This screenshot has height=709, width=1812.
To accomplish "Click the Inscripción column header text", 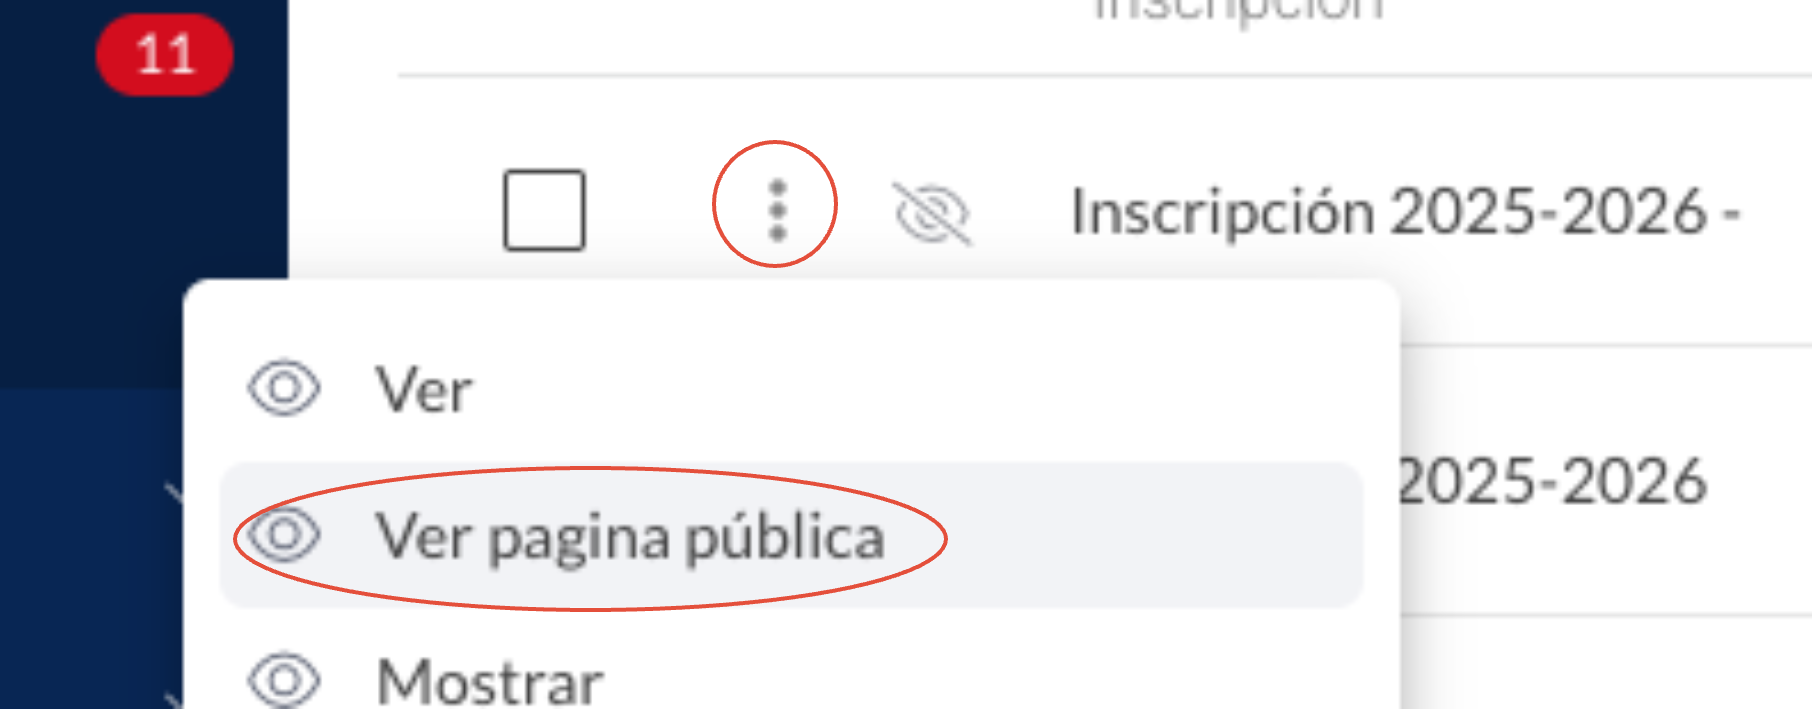I will click(x=1239, y=10).
